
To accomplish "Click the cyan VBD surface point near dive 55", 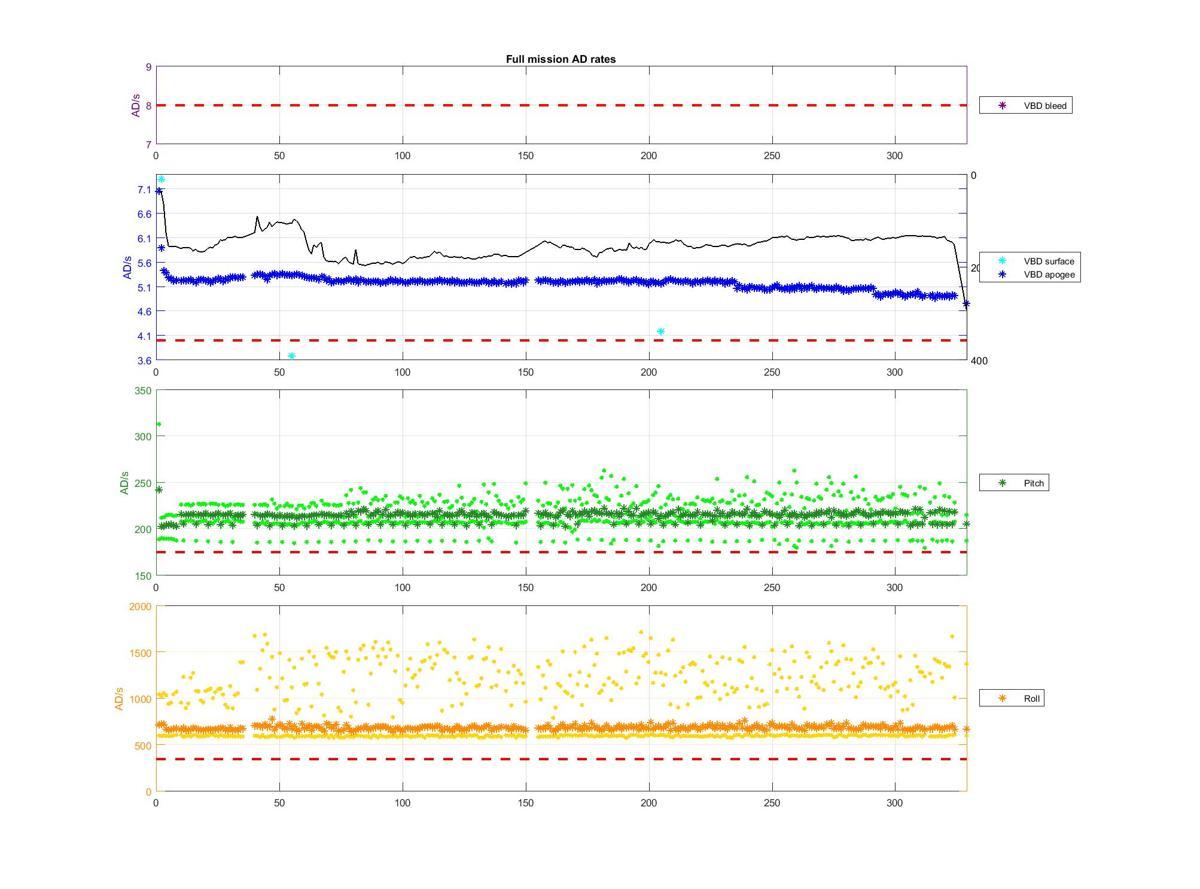I will (x=292, y=356).
